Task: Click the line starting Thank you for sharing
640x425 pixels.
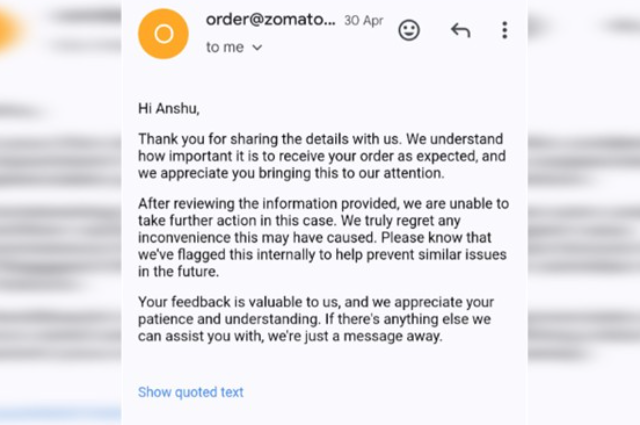Action: [x=320, y=139]
